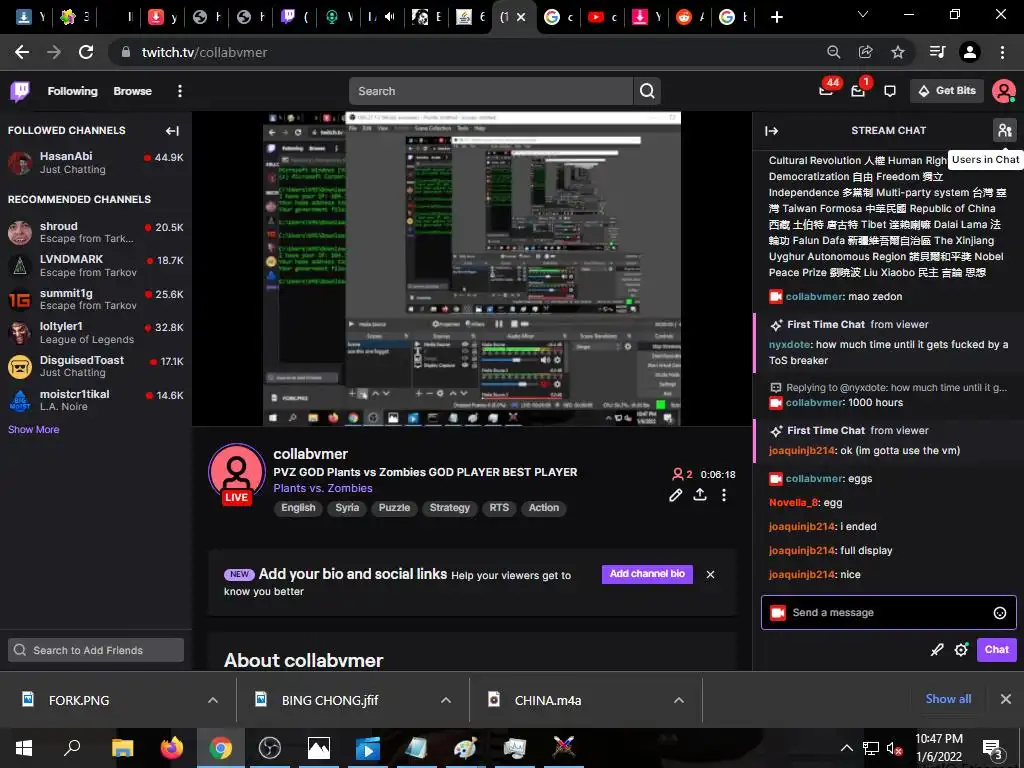Open a new browser tab

point(776,17)
